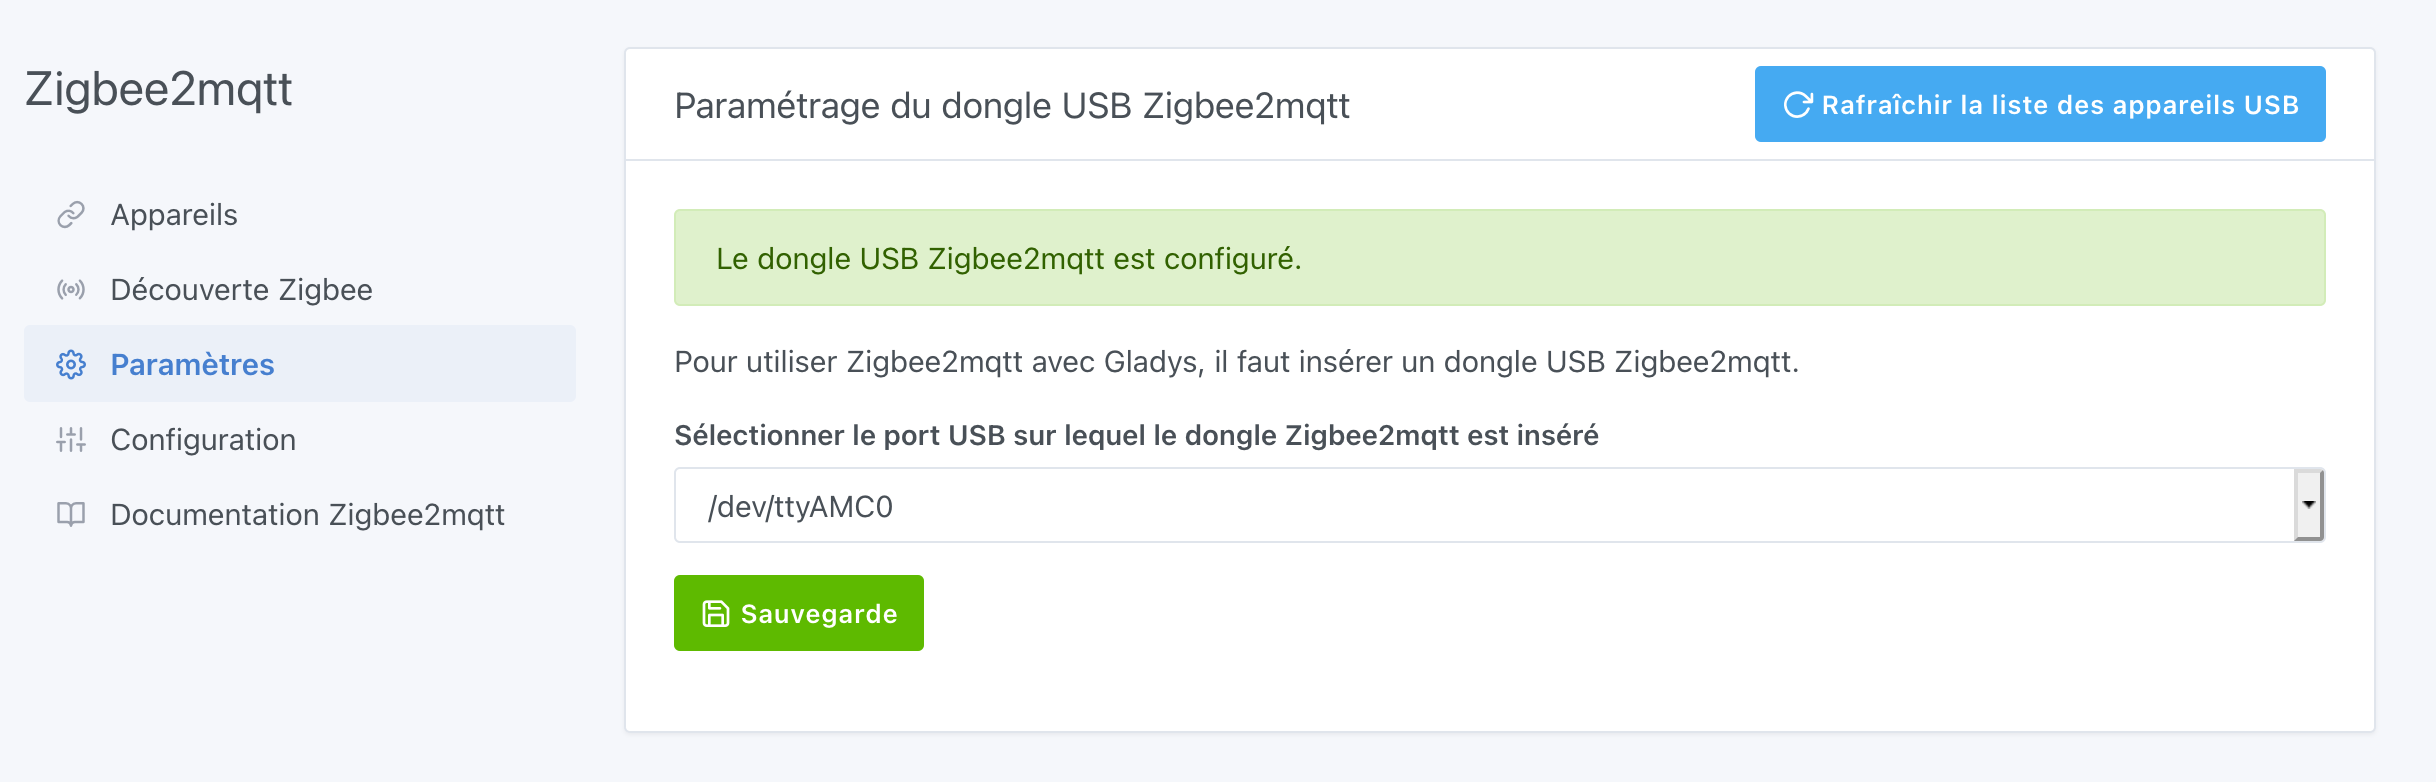Viewport: 2436px width, 782px height.
Task: Click the link icon beside Appareils
Action: click(x=70, y=214)
